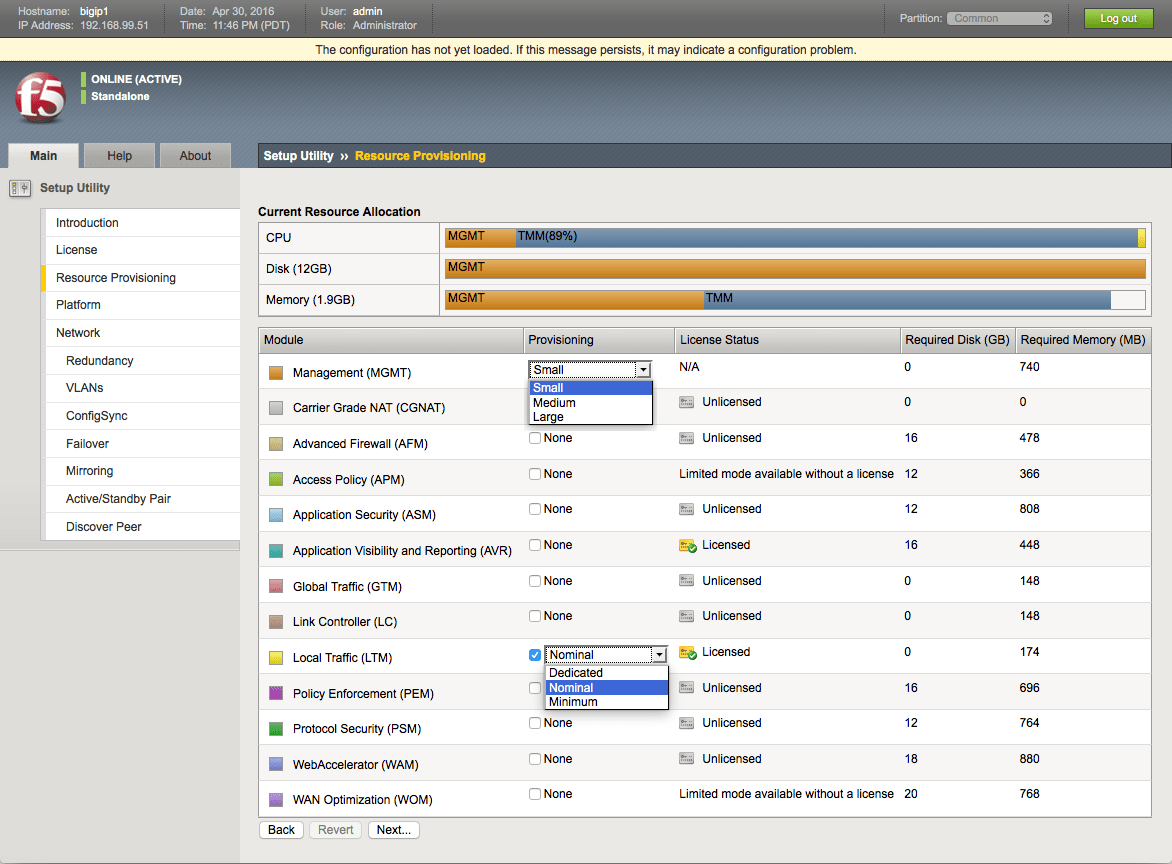The height and width of the screenshot is (864, 1172).
Task: Switch to the About tab
Action: click(x=195, y=155)
